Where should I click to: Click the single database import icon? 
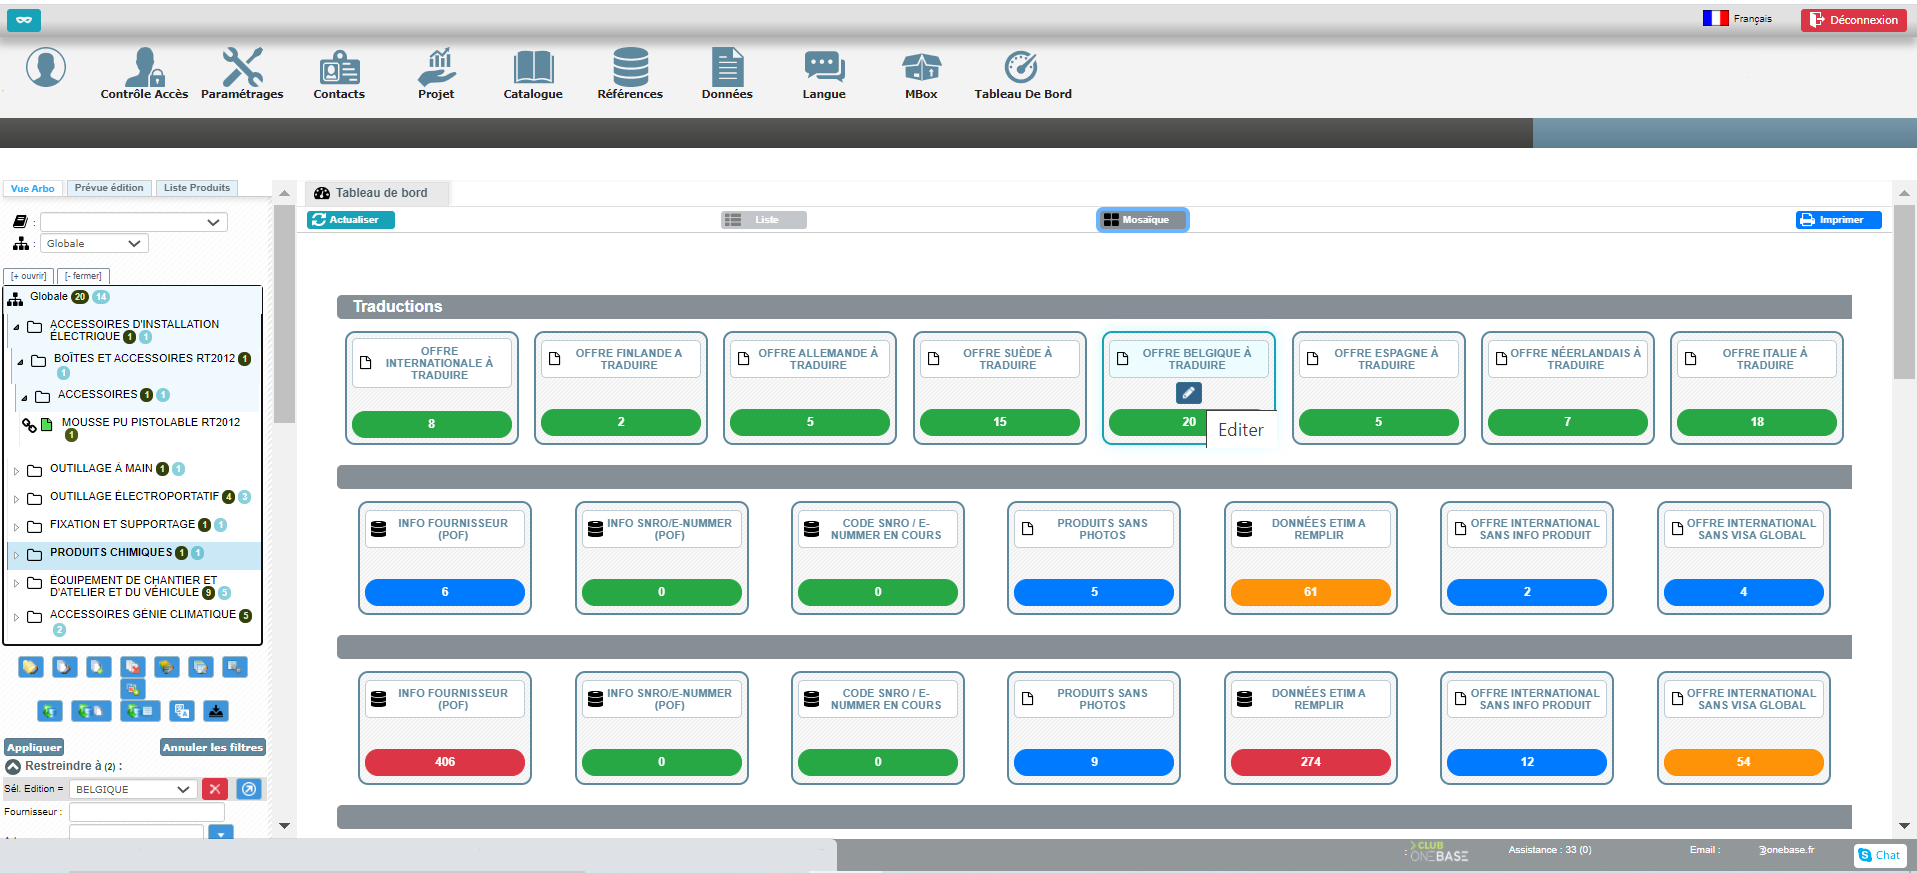point(50,711)
